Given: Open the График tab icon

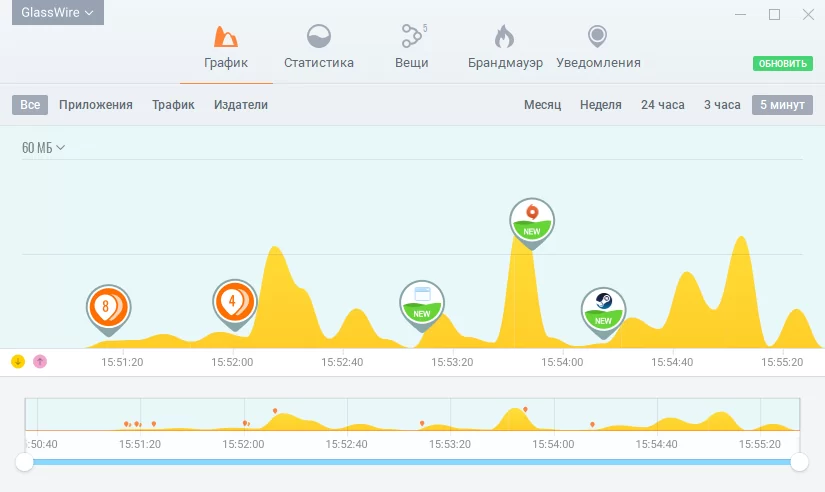Looking at the screenshot, I should (x=226, y=36).
